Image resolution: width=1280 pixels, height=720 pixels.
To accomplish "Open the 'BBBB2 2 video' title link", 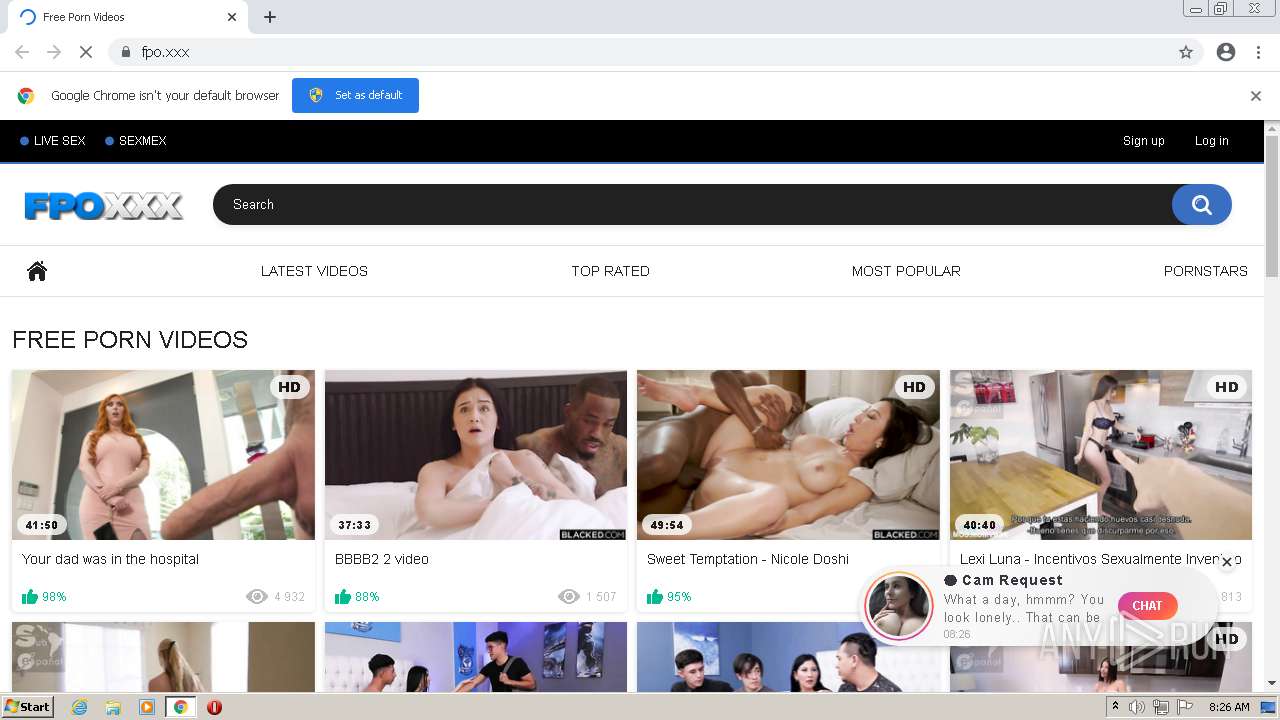I will (x=381, y=559).
